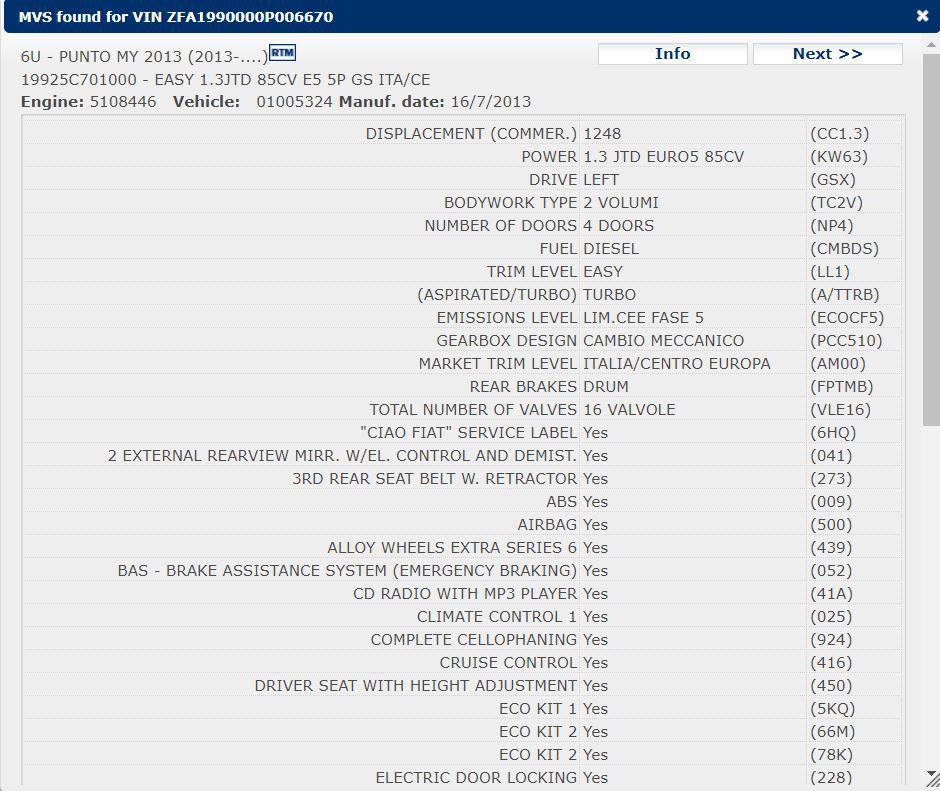Select 'ITALIA/CENTRO EUROPA' market value
The width and height of the screenshot is (940, 791).
coord(676,363)
